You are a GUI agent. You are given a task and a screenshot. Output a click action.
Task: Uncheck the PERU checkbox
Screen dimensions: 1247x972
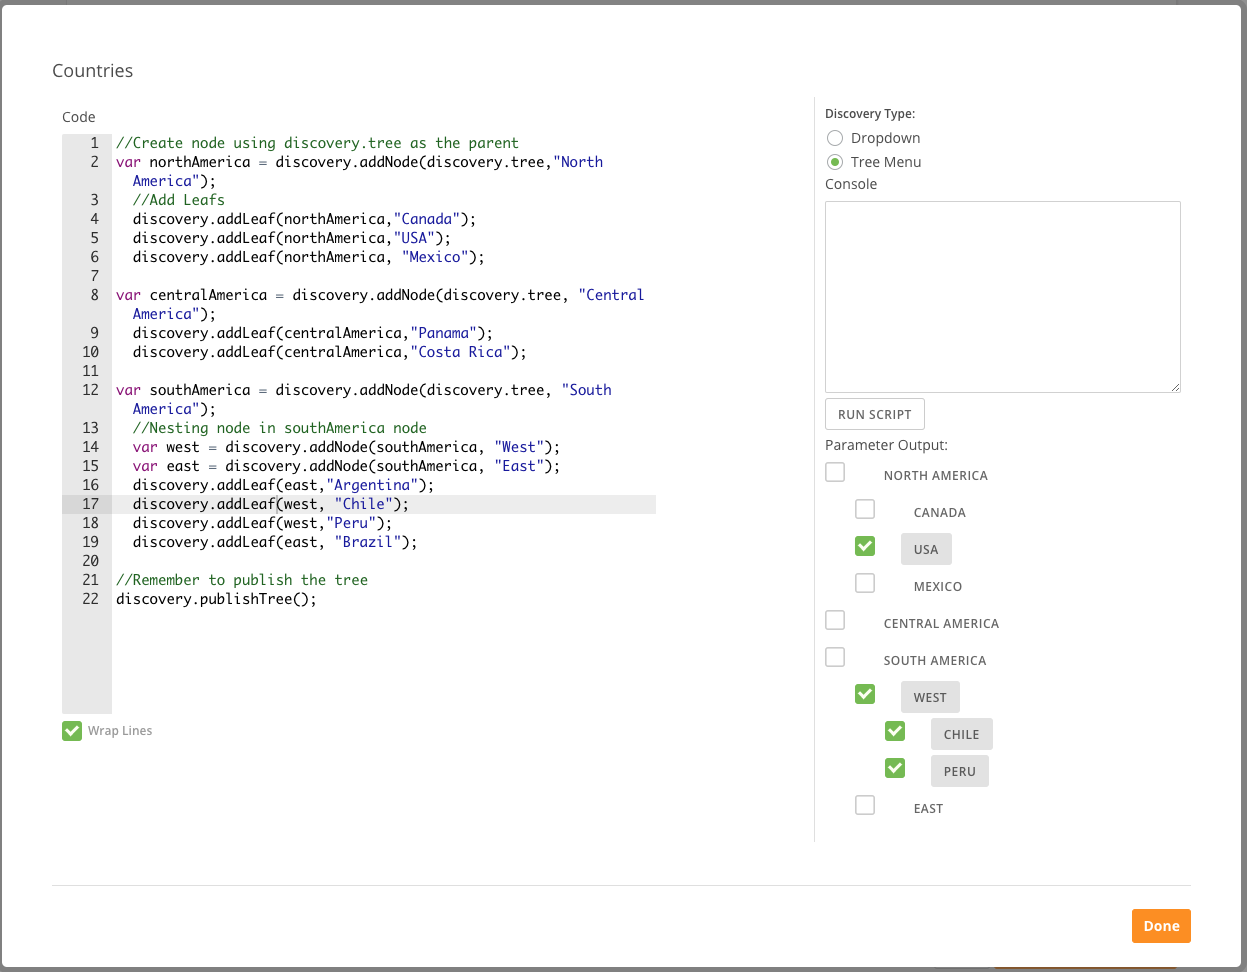(895, 768)
